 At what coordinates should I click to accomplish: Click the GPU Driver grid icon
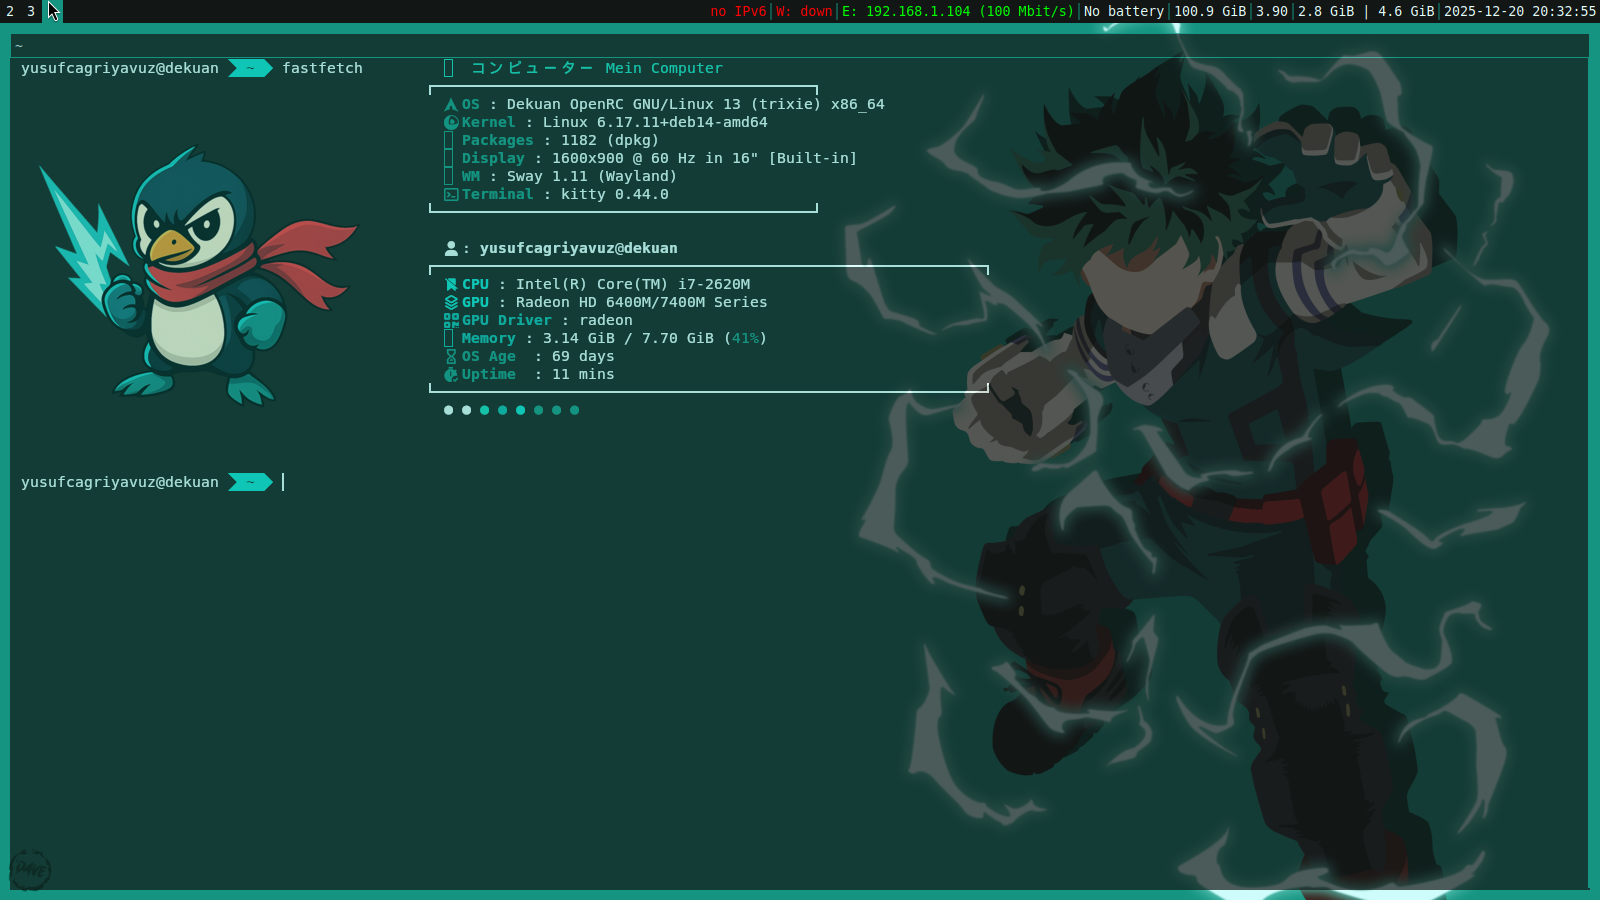coord(451,320)
